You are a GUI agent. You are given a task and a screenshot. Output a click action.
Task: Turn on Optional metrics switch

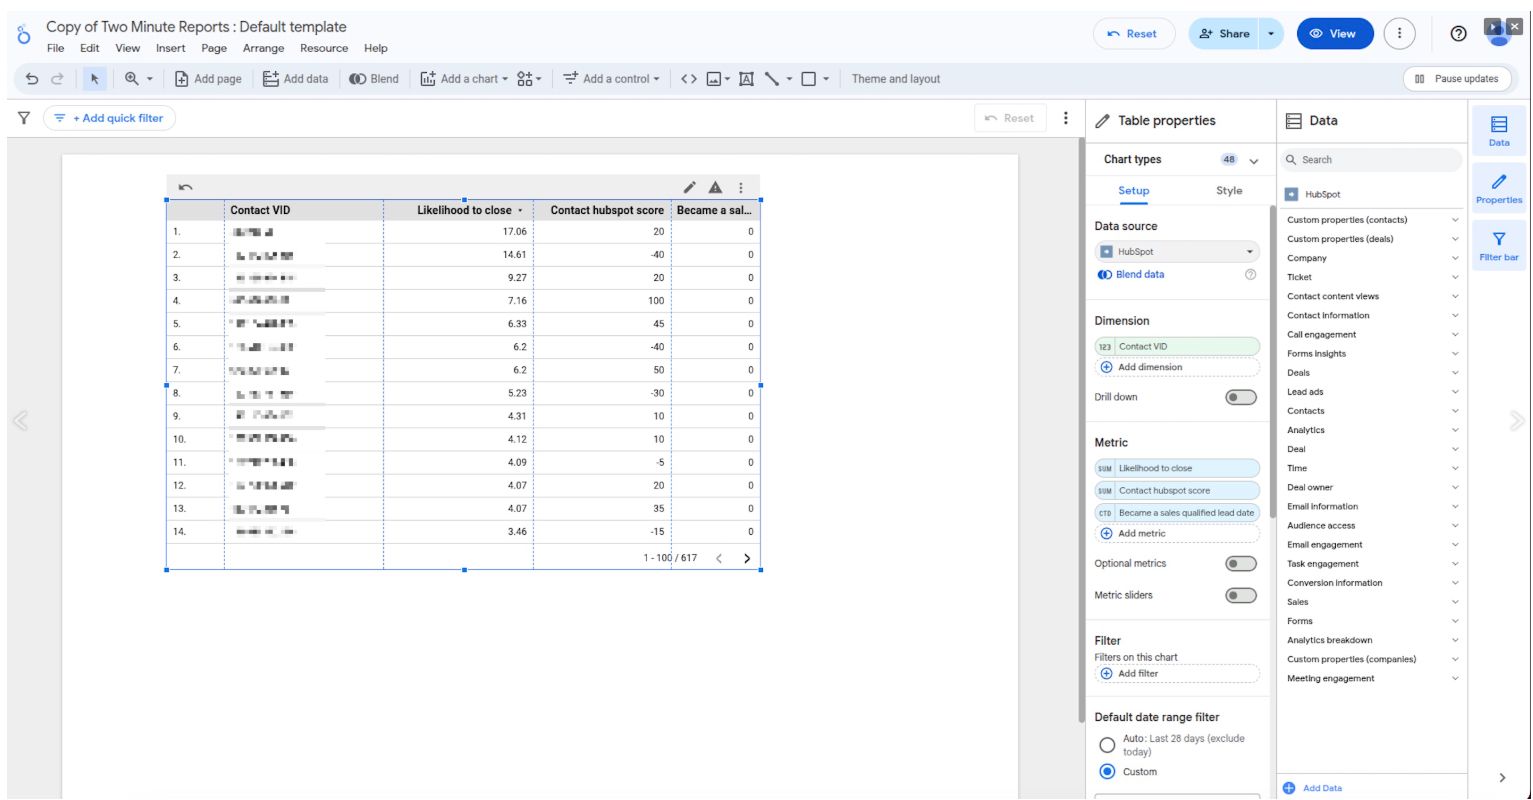click(x=1240, y=564)
